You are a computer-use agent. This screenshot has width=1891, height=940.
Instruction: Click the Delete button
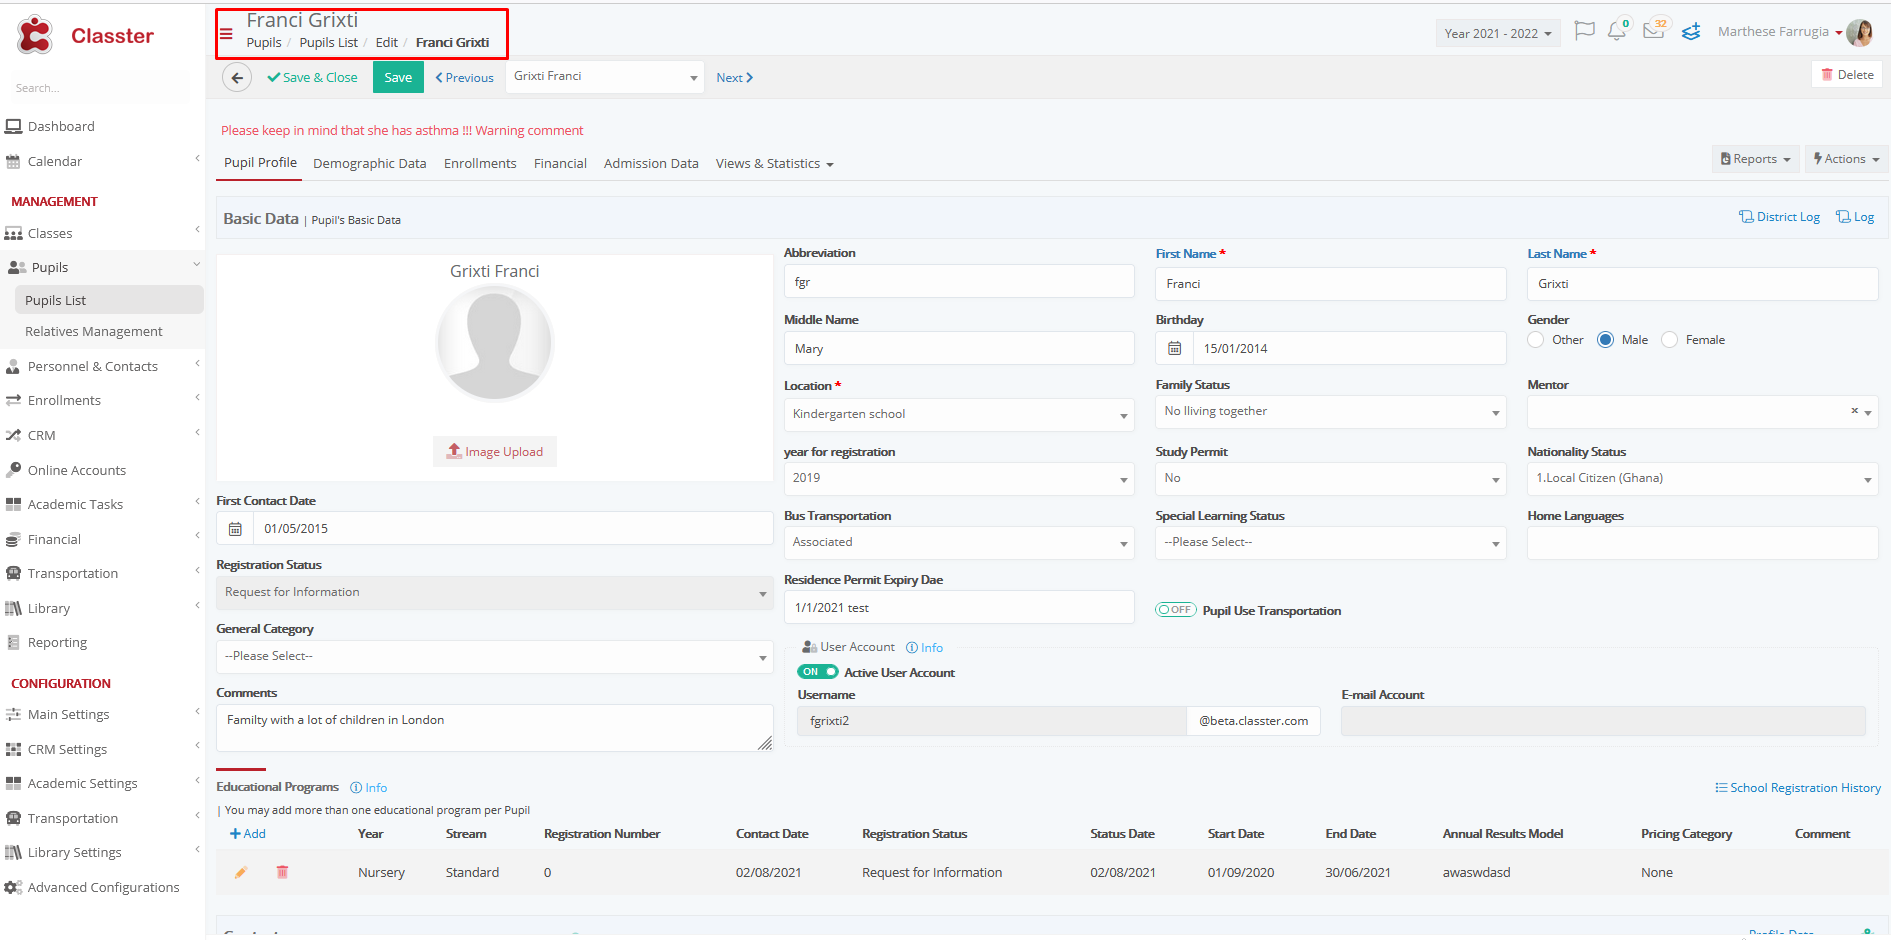point(1847,74)
